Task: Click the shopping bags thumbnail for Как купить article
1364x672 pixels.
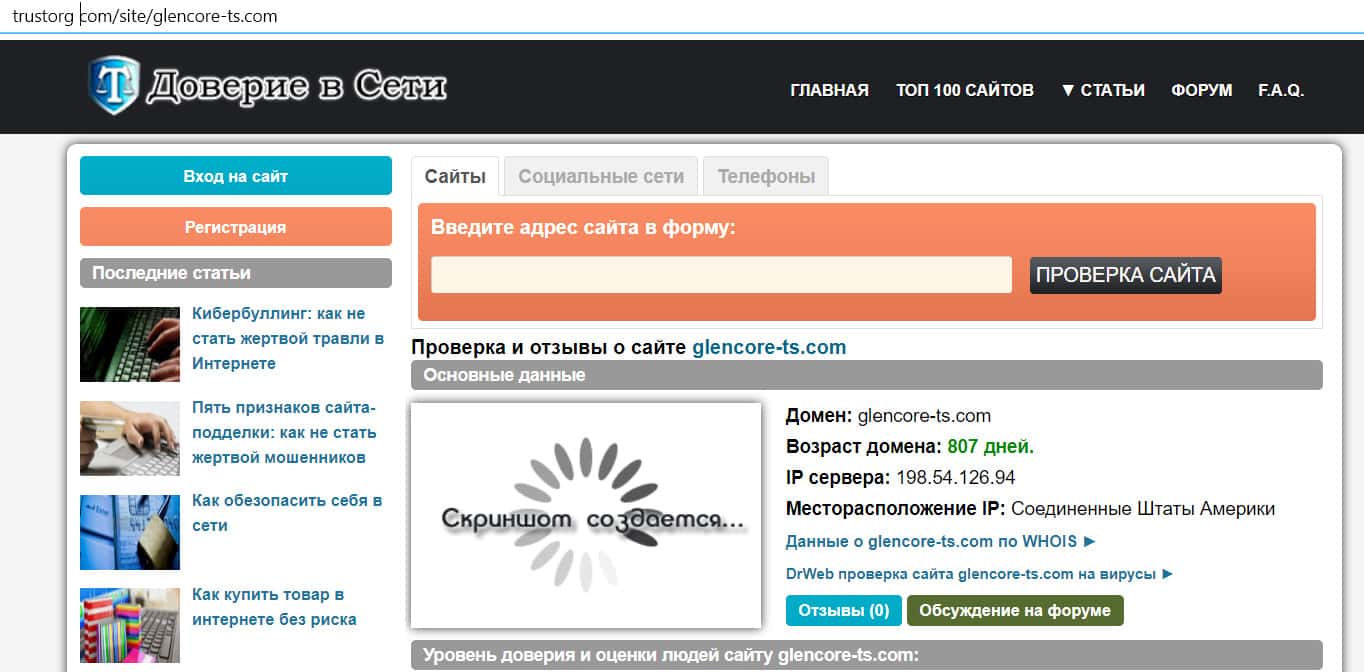Action: tap(130, 626)
